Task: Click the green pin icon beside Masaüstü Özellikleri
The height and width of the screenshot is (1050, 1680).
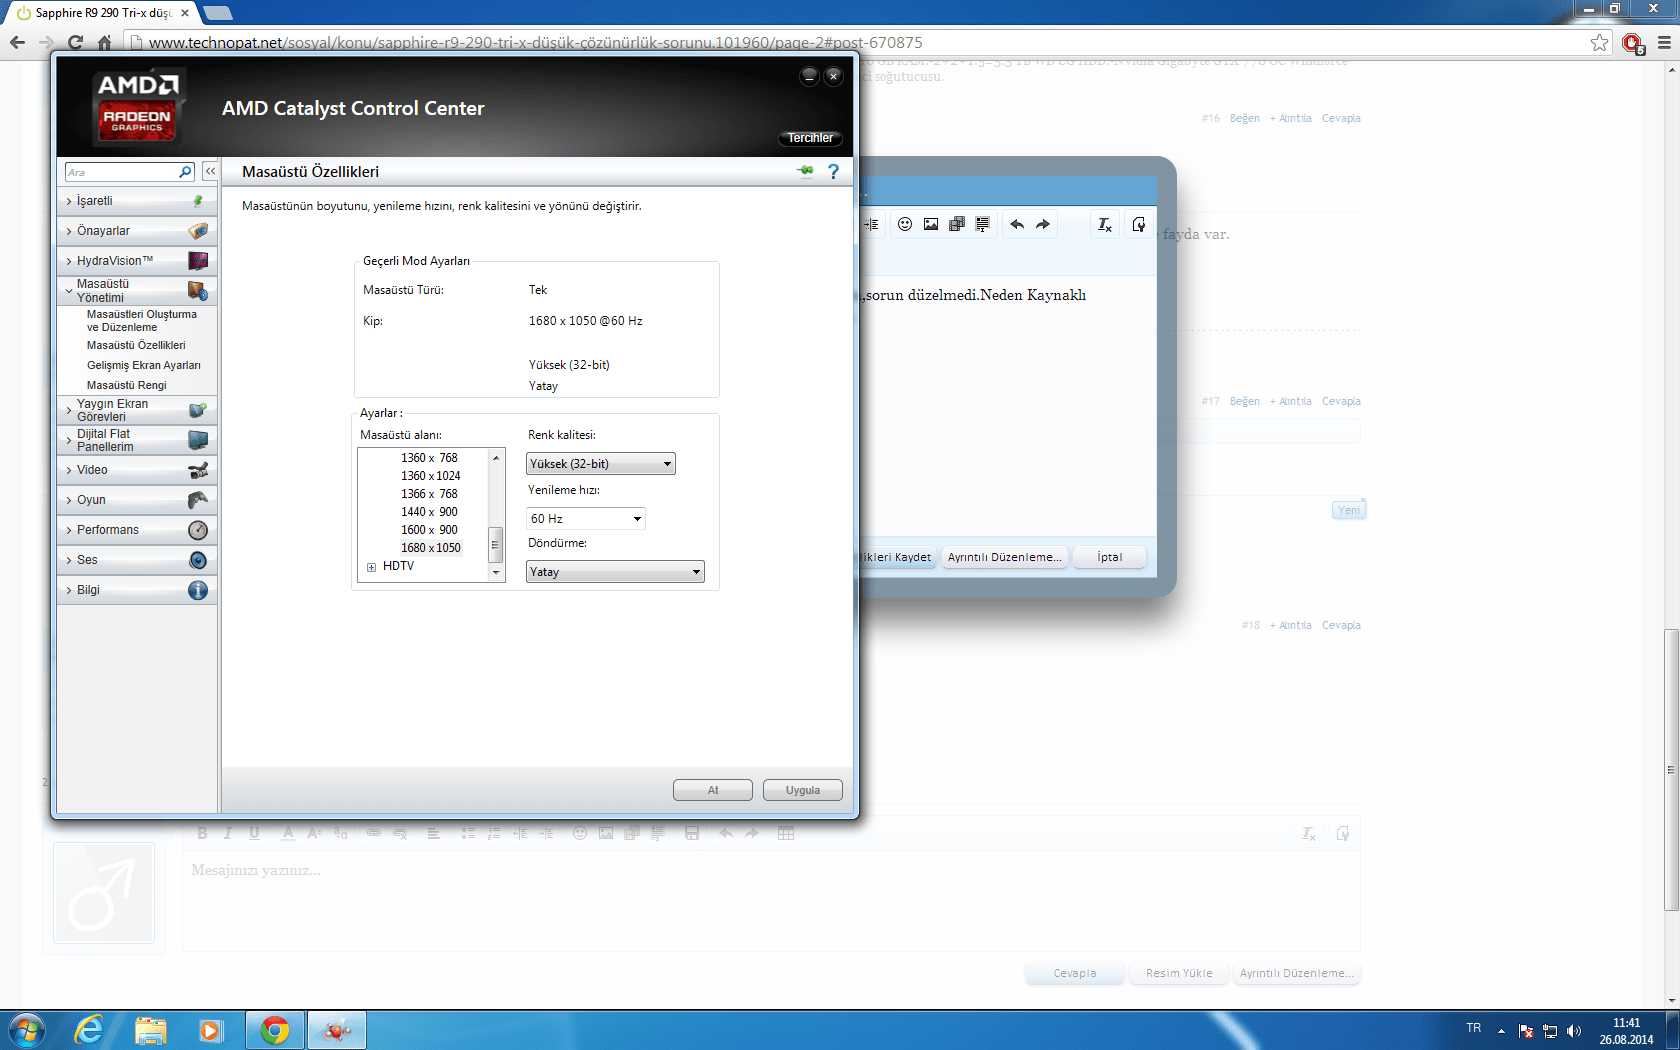Action: tap(805, 171)
